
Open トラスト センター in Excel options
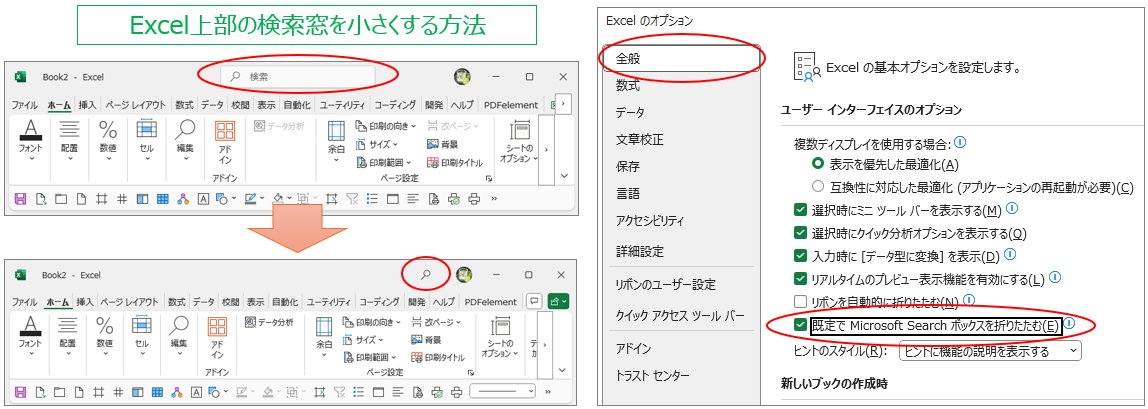tap(652, 375)
